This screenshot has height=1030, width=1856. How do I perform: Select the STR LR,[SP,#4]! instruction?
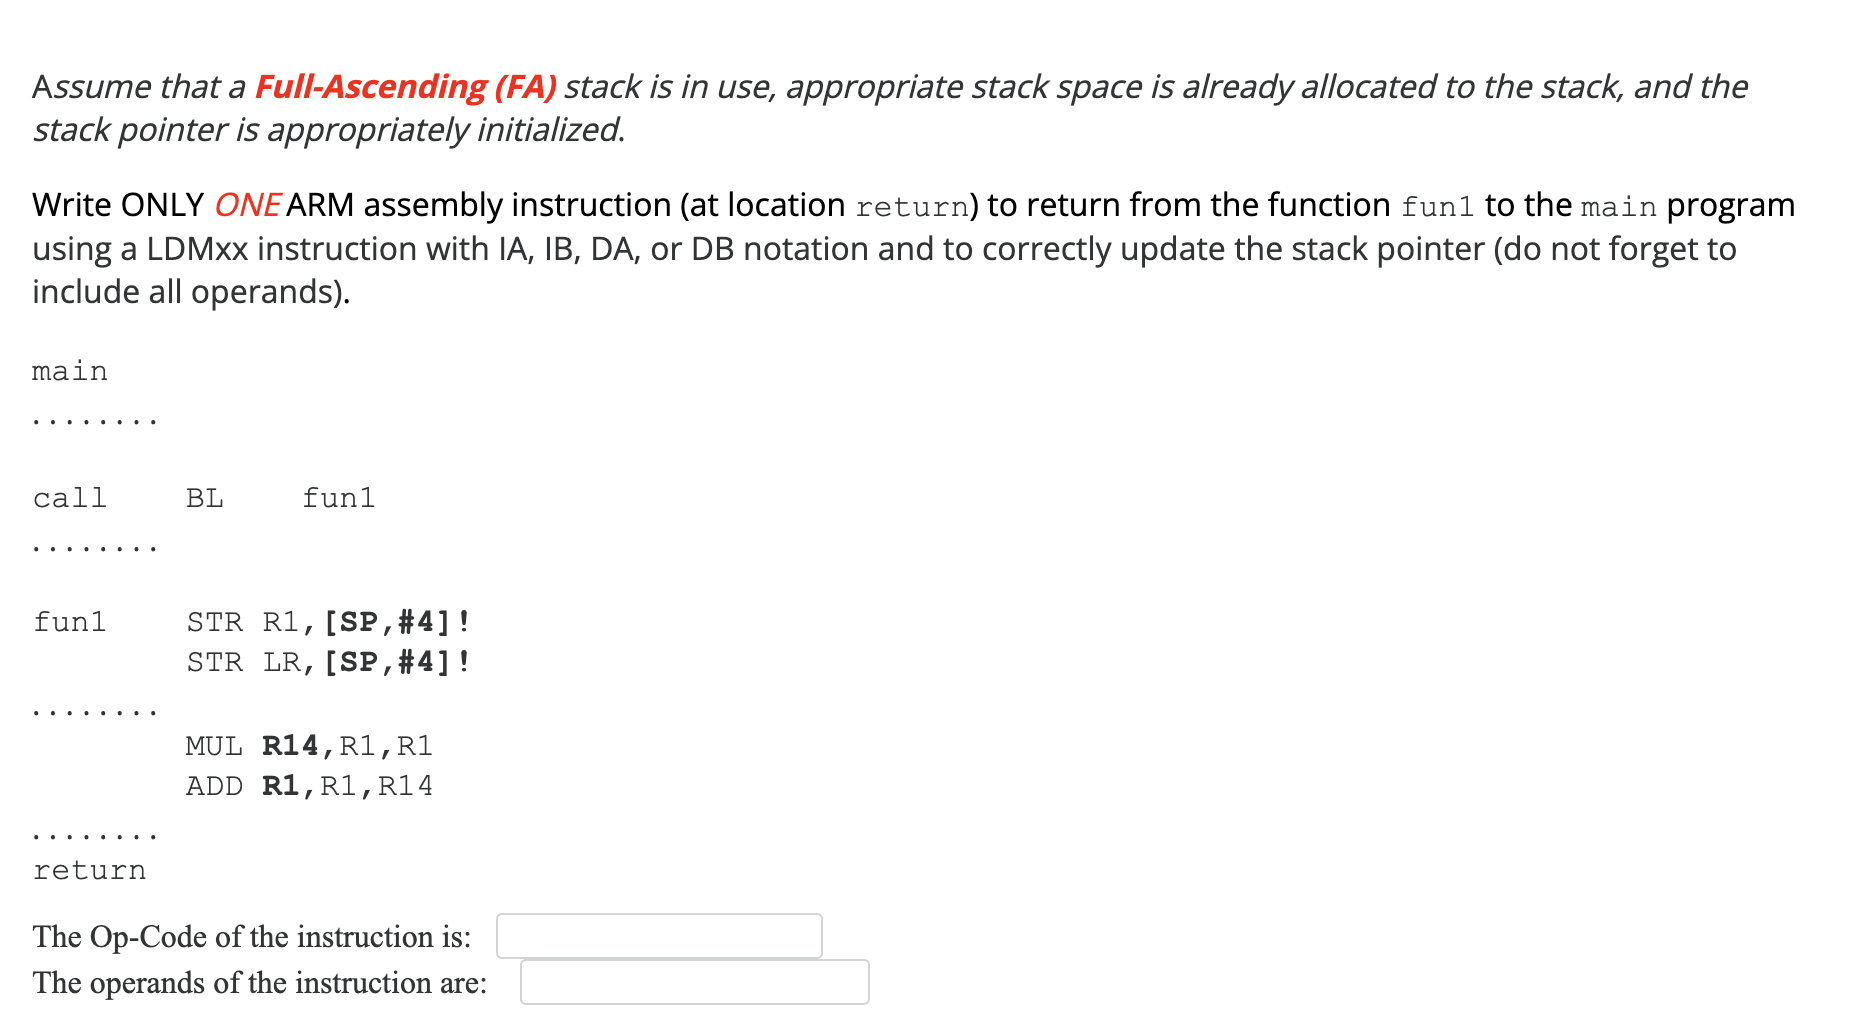coord(328,660)
